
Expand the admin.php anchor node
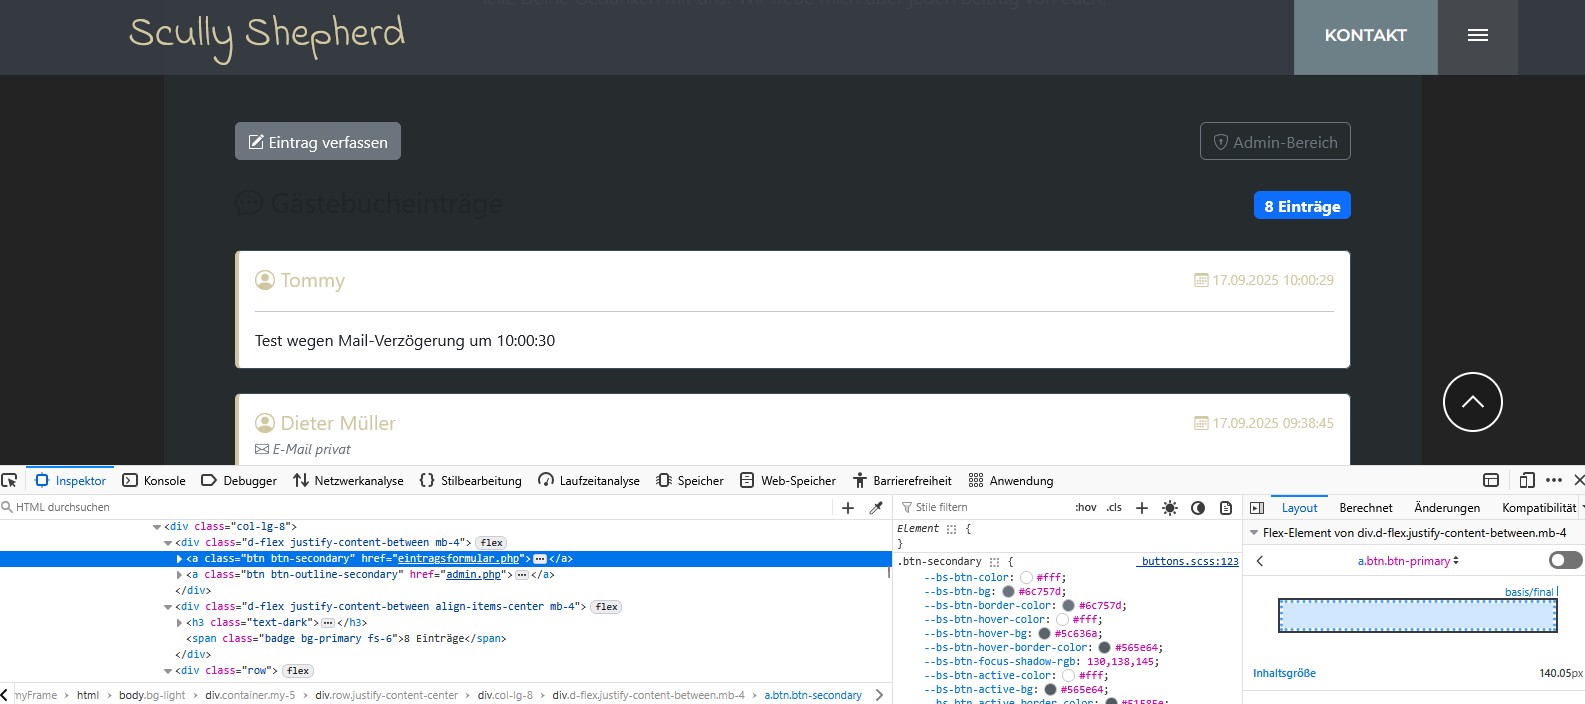(x=180, y=575)
